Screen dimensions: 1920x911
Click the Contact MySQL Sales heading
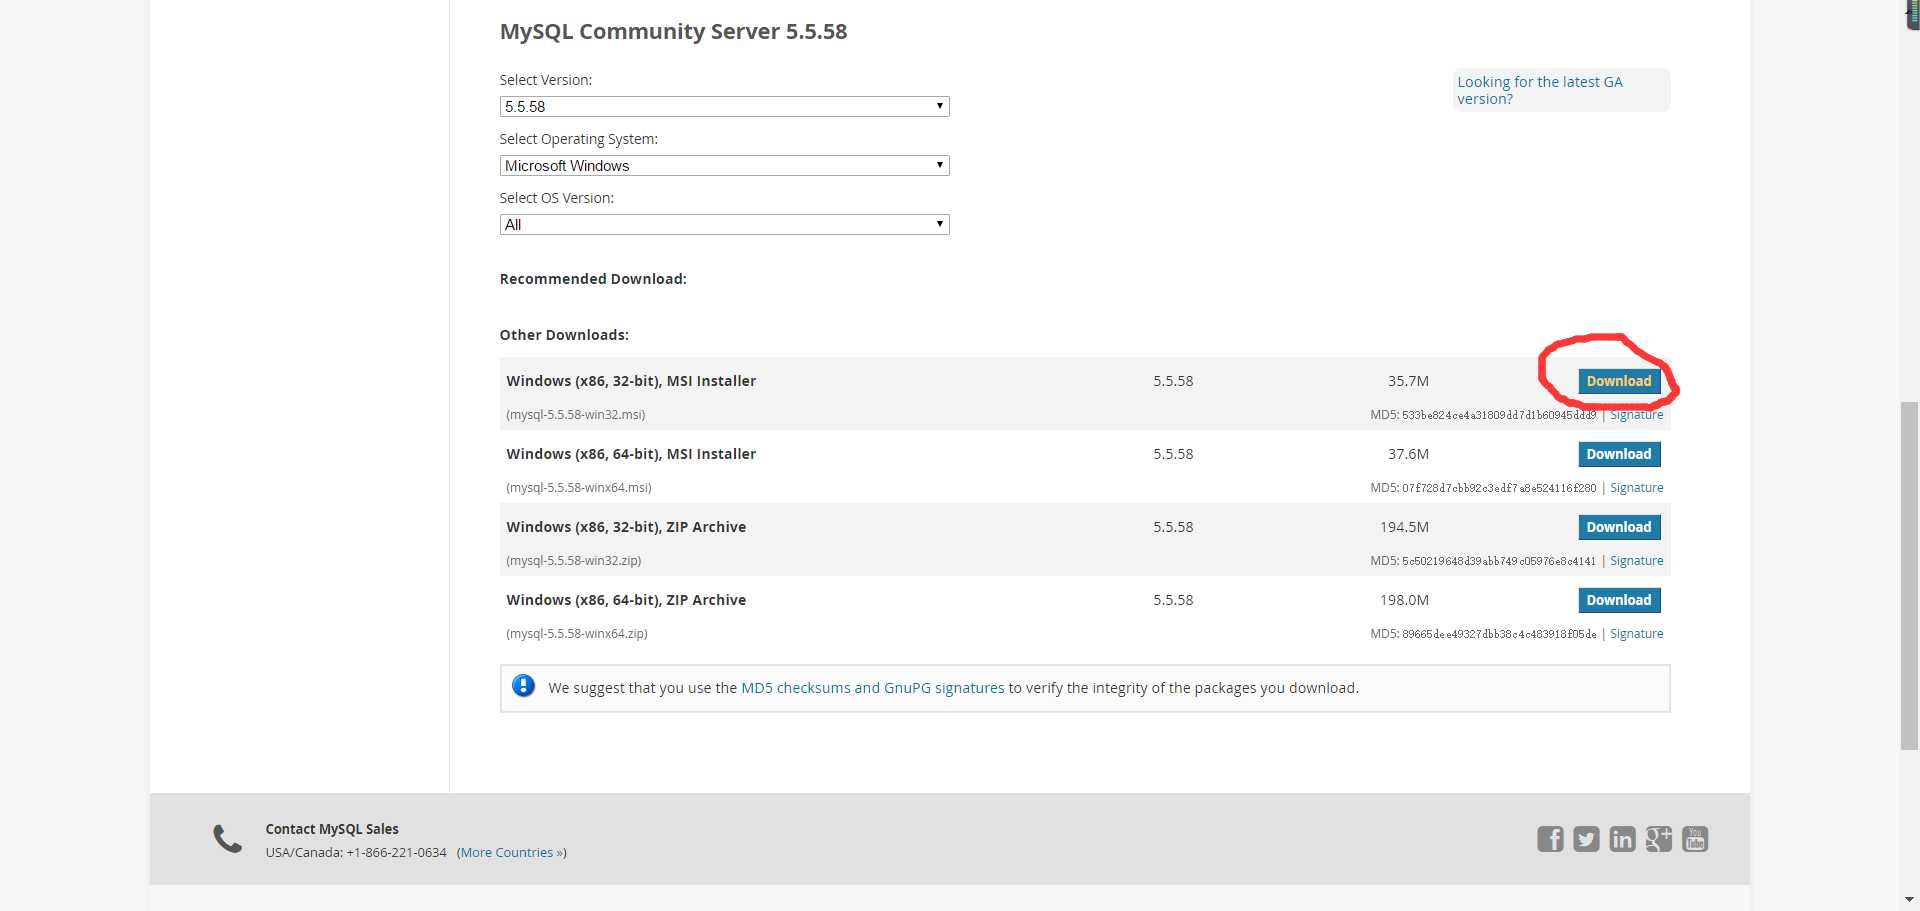coord(332,829)
